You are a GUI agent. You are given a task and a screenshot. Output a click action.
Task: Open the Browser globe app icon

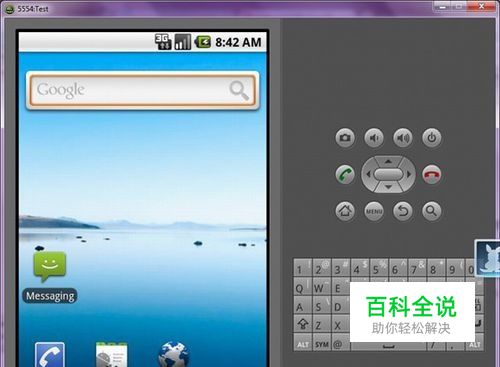(173, 355)
